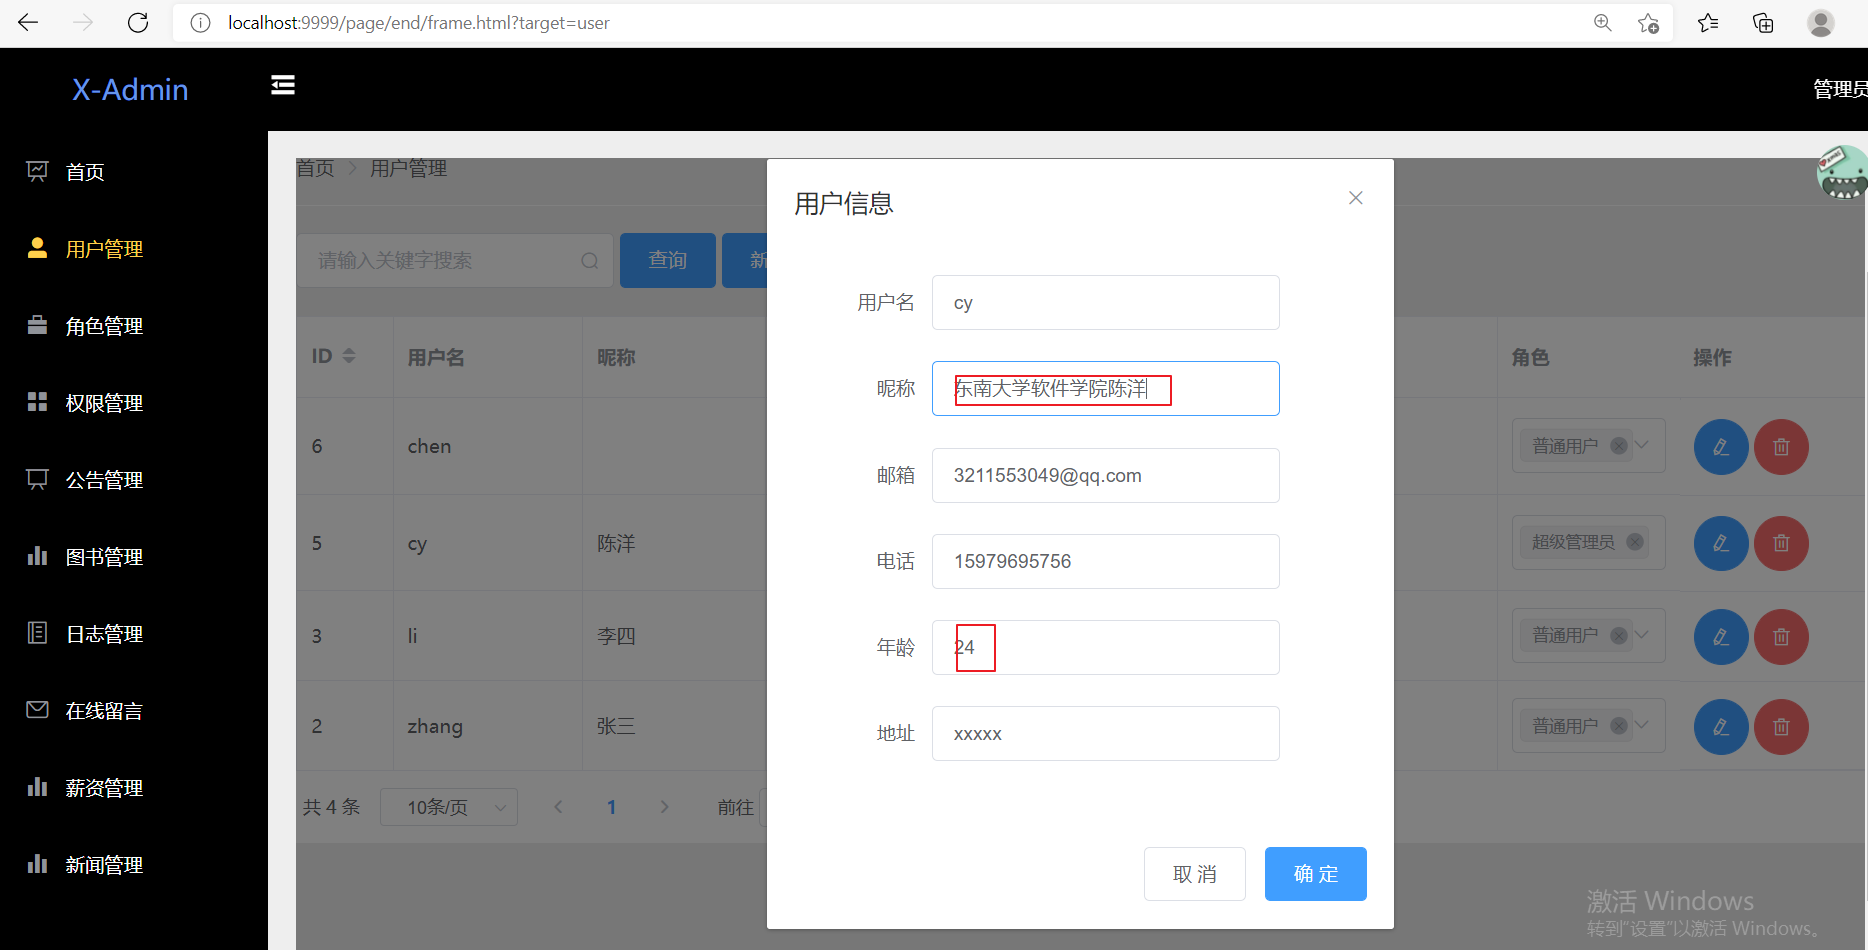Click the 邮箱 input field
1868x950 pixels.
(x=1106, y=475)
